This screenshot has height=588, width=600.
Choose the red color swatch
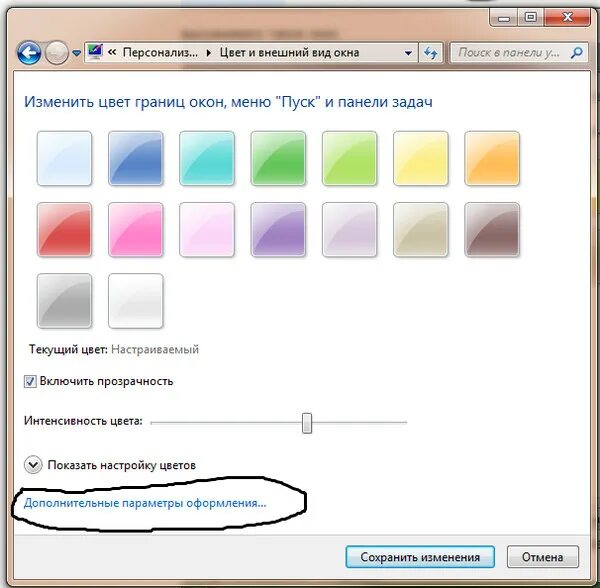[x=64, y=230]
